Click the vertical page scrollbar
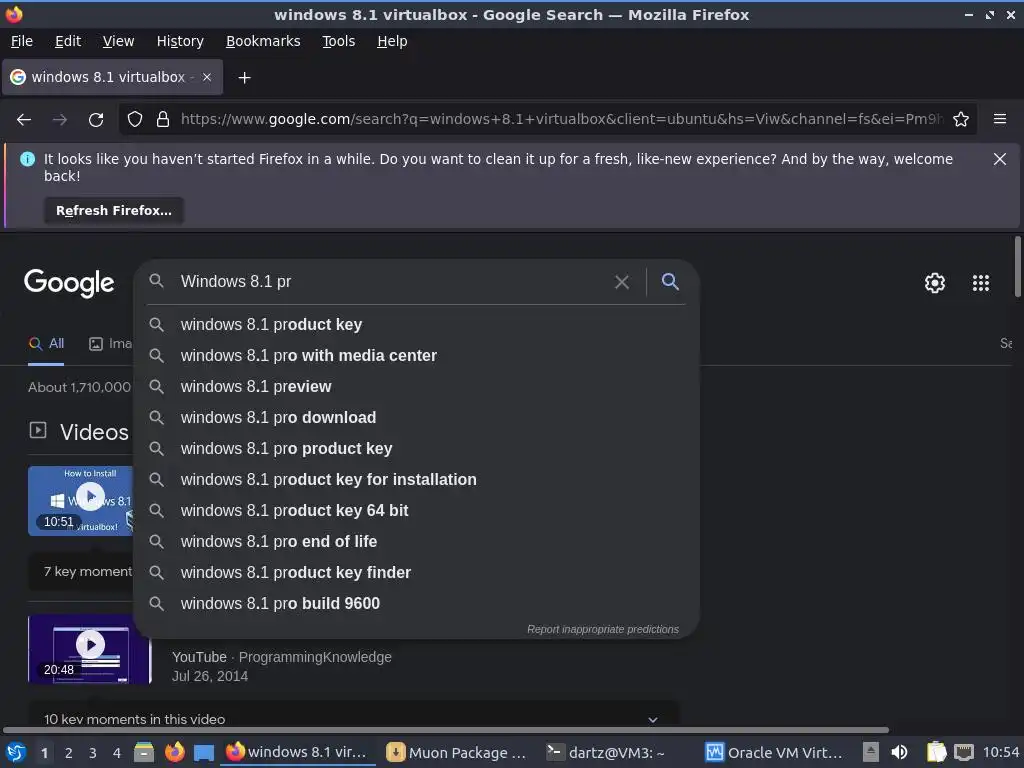The width and height of the screenshot is (1024, 768). tap(1017, 268)
